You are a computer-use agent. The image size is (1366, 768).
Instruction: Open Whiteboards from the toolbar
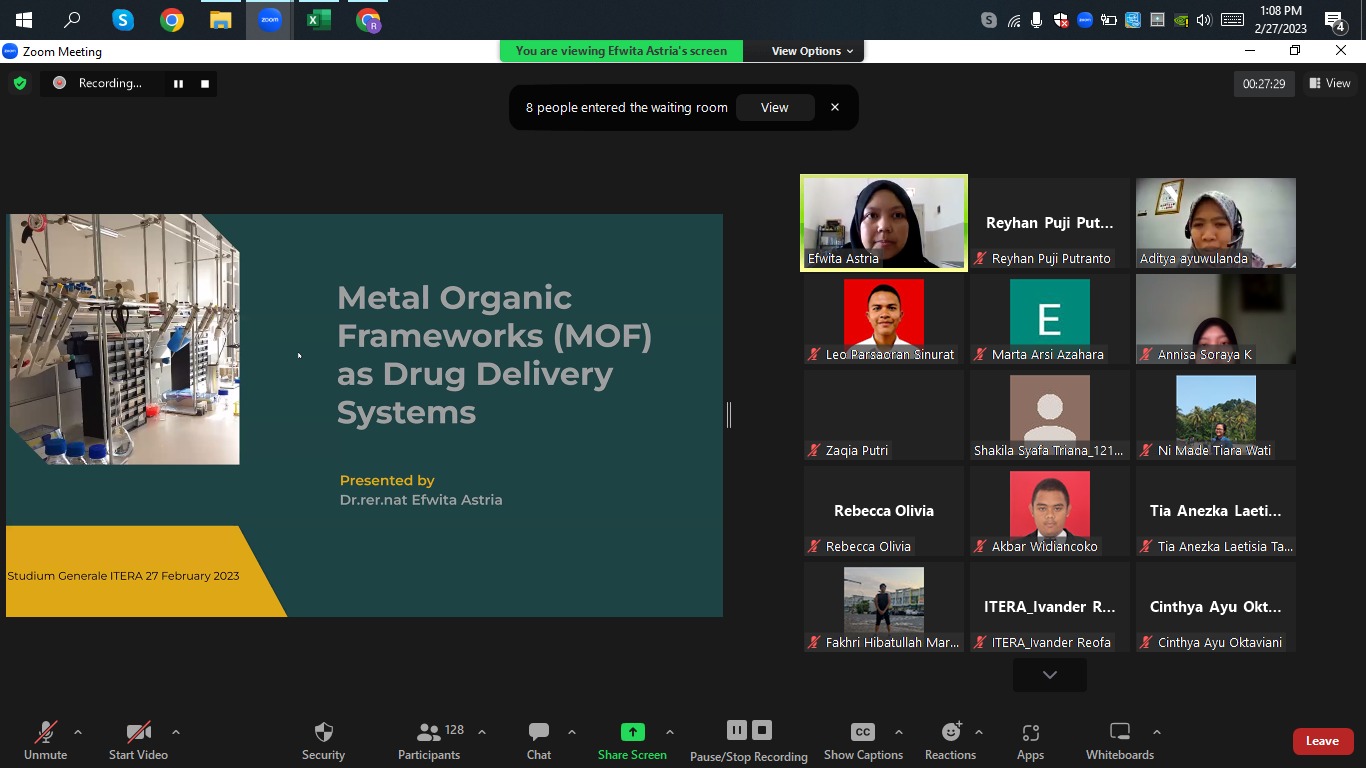pos(1120,733)
